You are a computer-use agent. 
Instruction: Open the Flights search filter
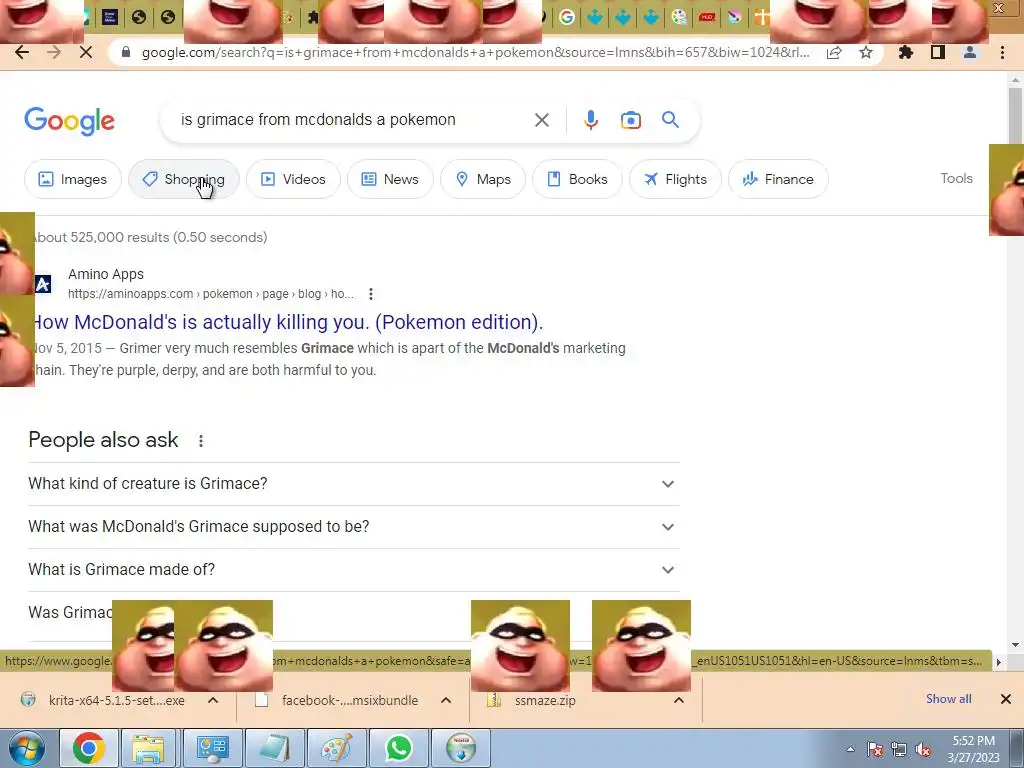[675, 179]
